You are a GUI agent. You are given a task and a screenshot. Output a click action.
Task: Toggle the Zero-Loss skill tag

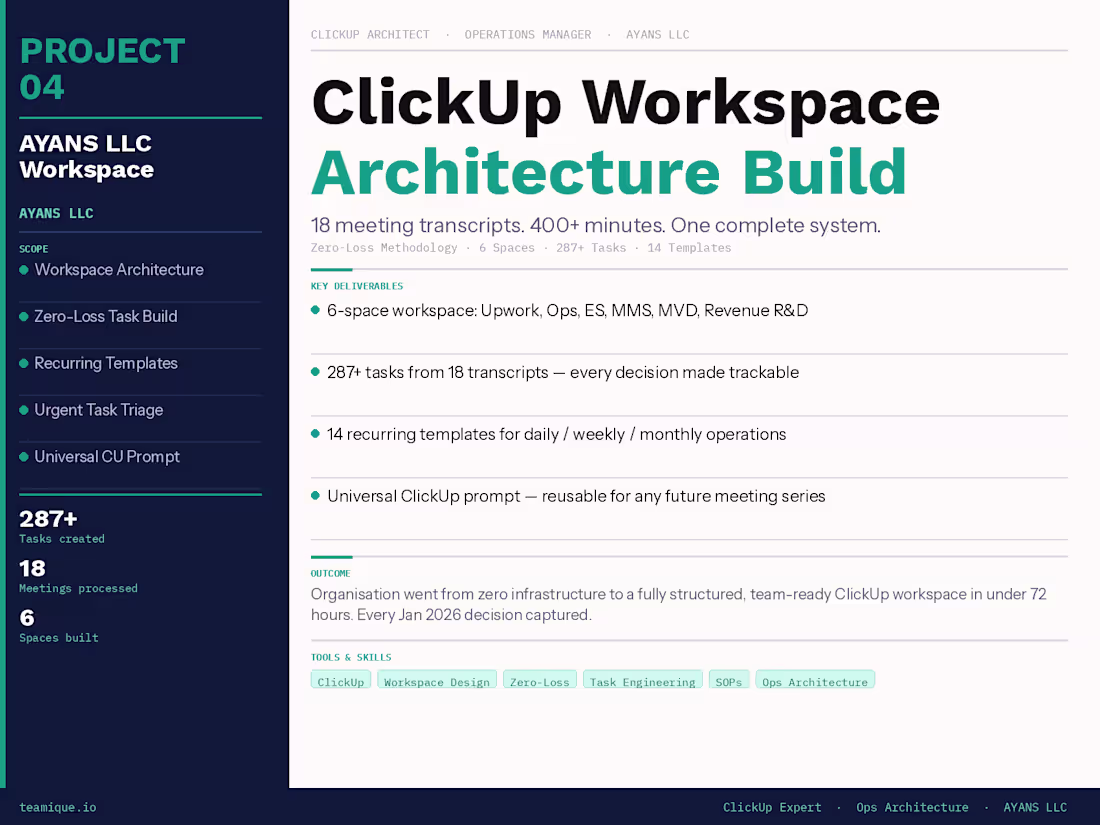(x=540, y=680)
